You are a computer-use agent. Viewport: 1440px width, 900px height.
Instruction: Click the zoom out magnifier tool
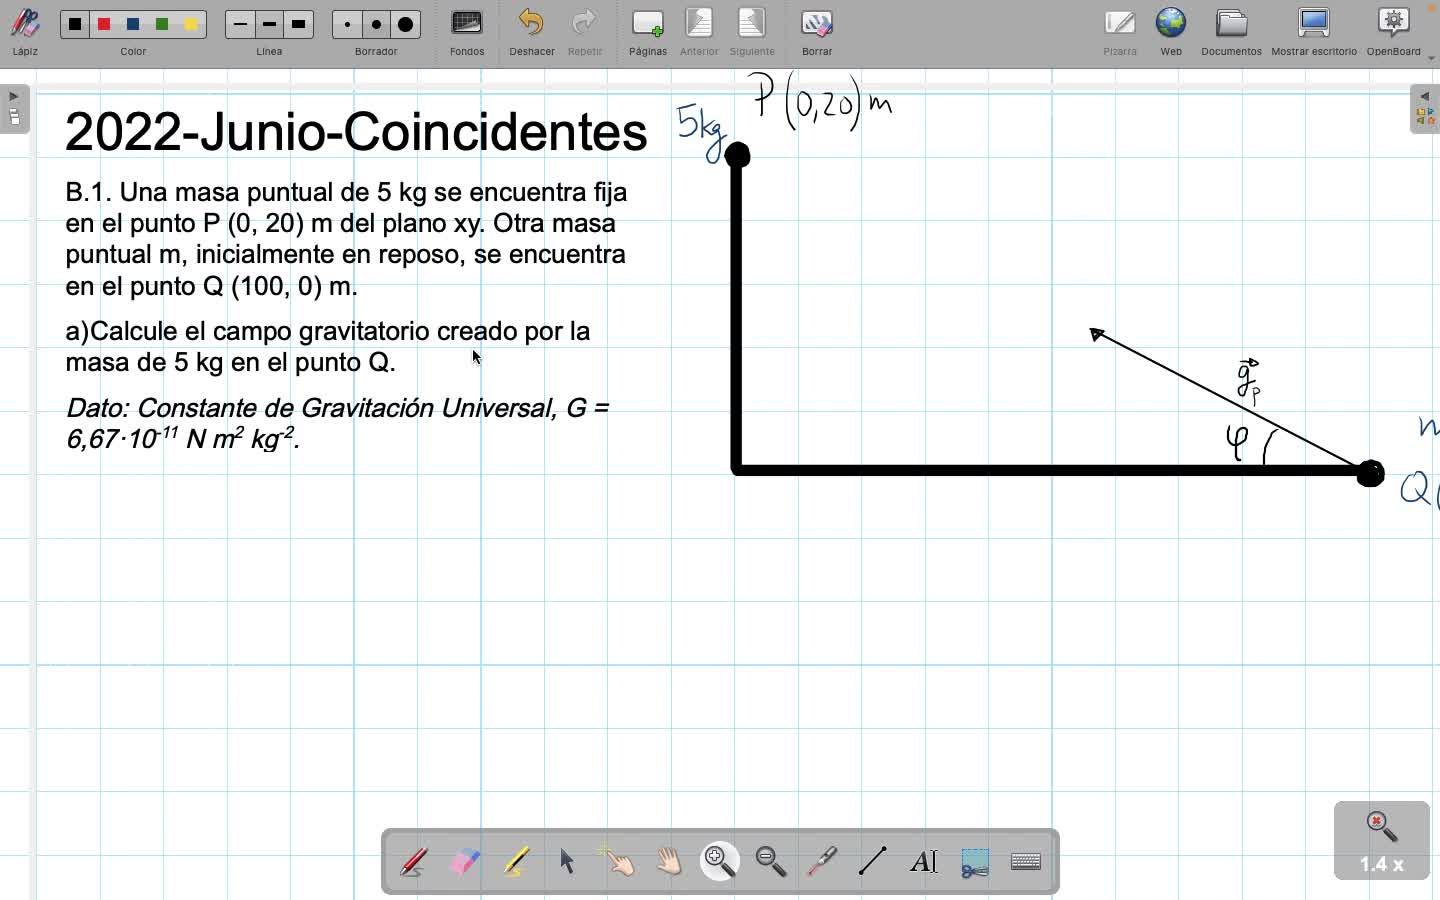771,861
